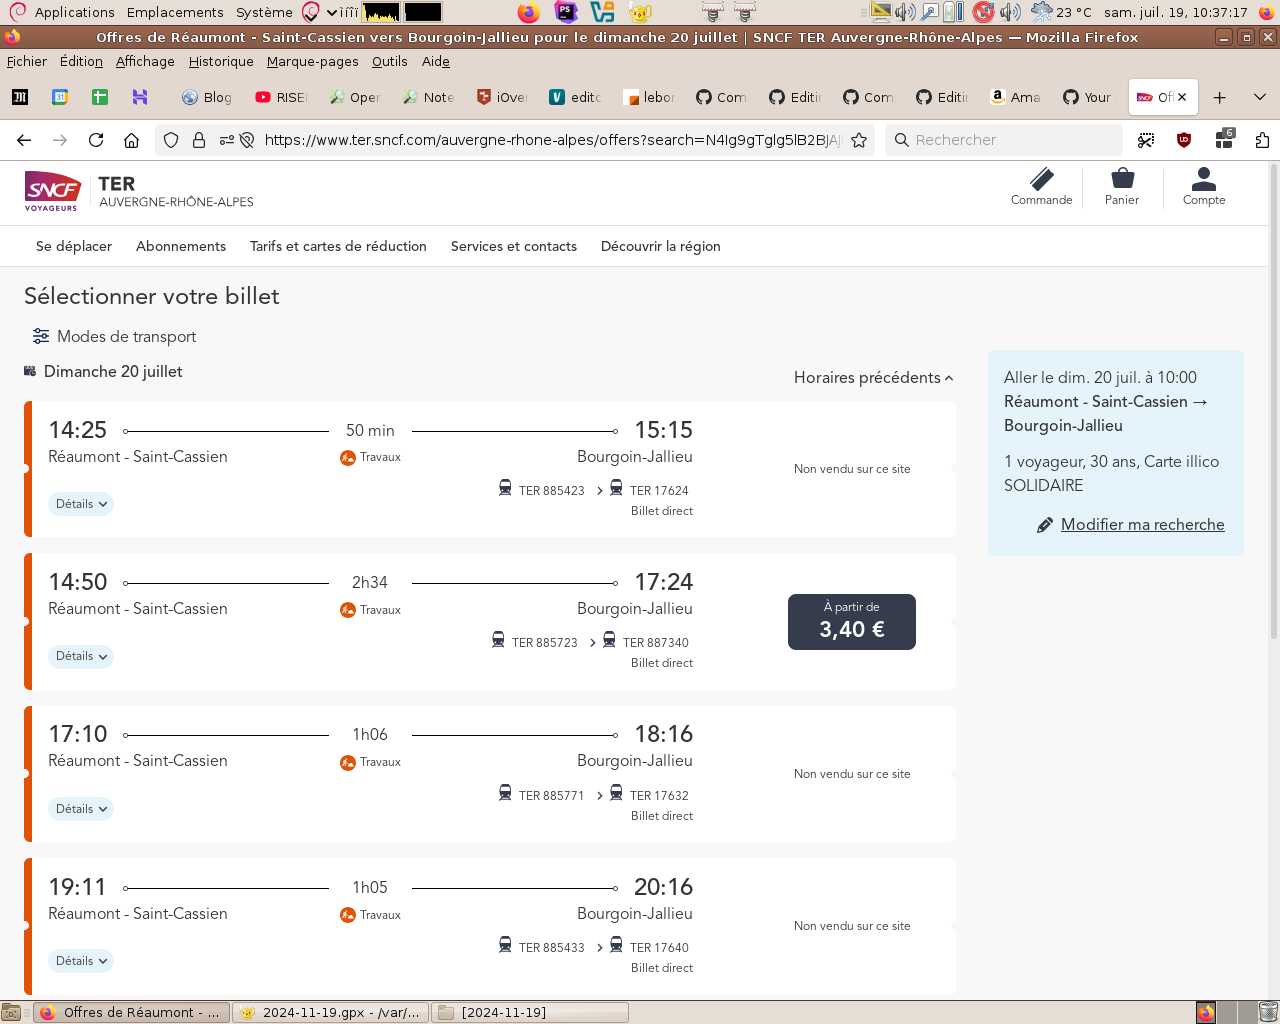
Task: Open the Abonnements navigation menu
Action: click(x=181, y=246)
